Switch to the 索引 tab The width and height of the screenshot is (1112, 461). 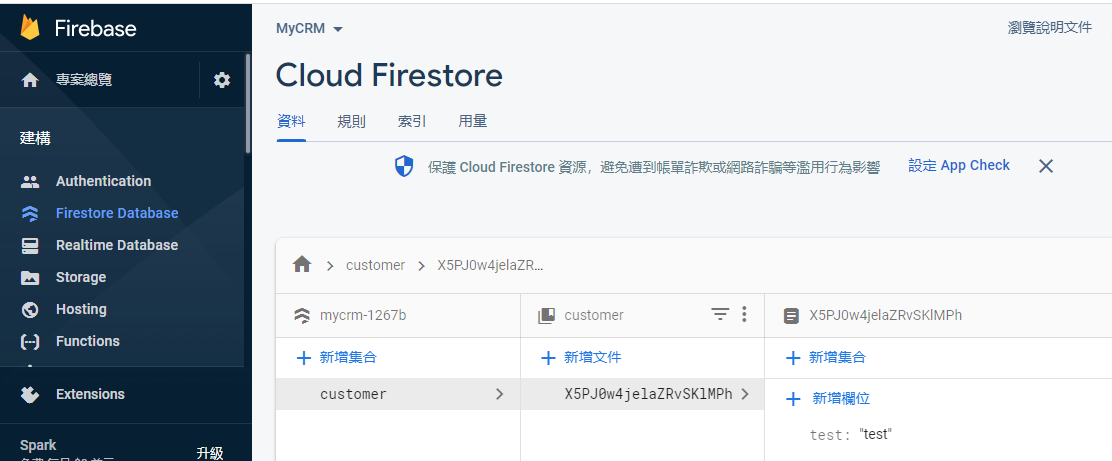(x=412, y=121)
